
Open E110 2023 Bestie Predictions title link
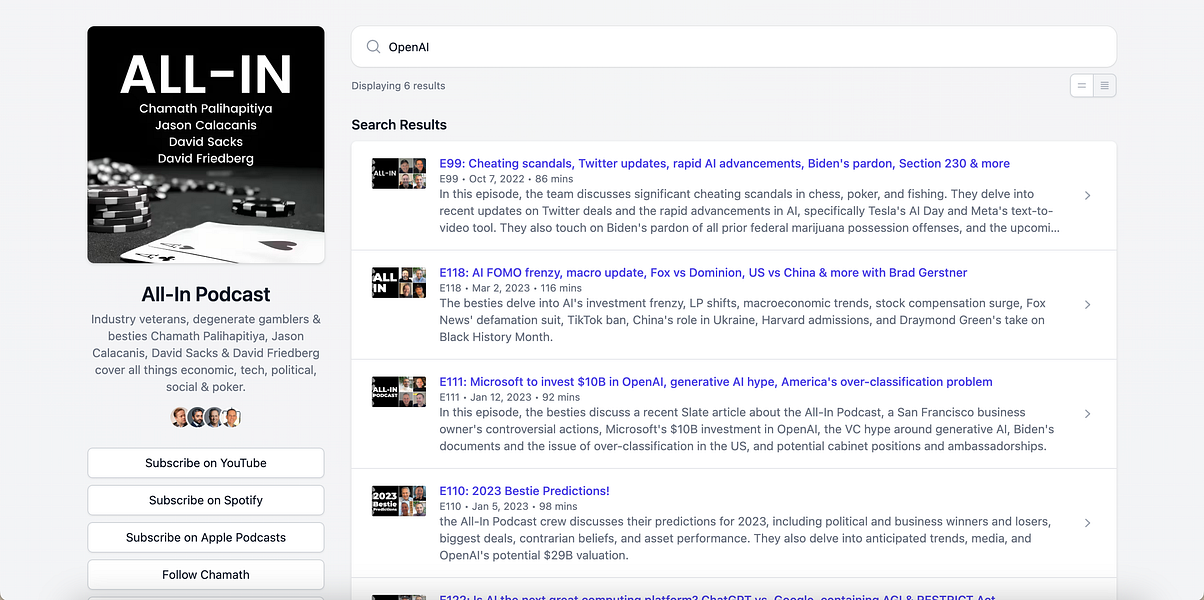pos(524,491)
